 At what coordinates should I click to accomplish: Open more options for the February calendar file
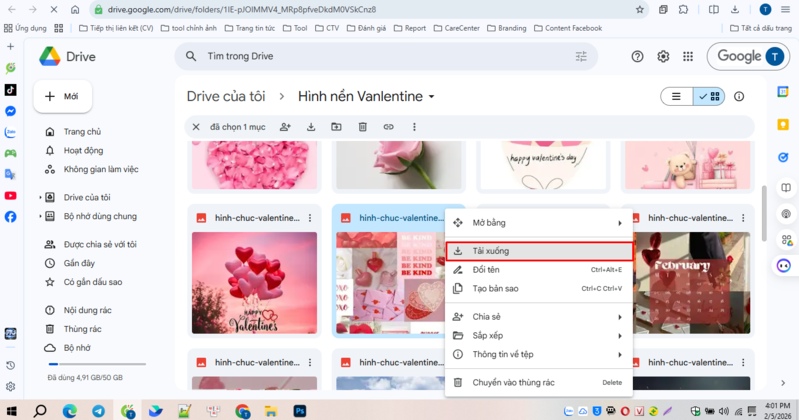click(x=743, y=218)
